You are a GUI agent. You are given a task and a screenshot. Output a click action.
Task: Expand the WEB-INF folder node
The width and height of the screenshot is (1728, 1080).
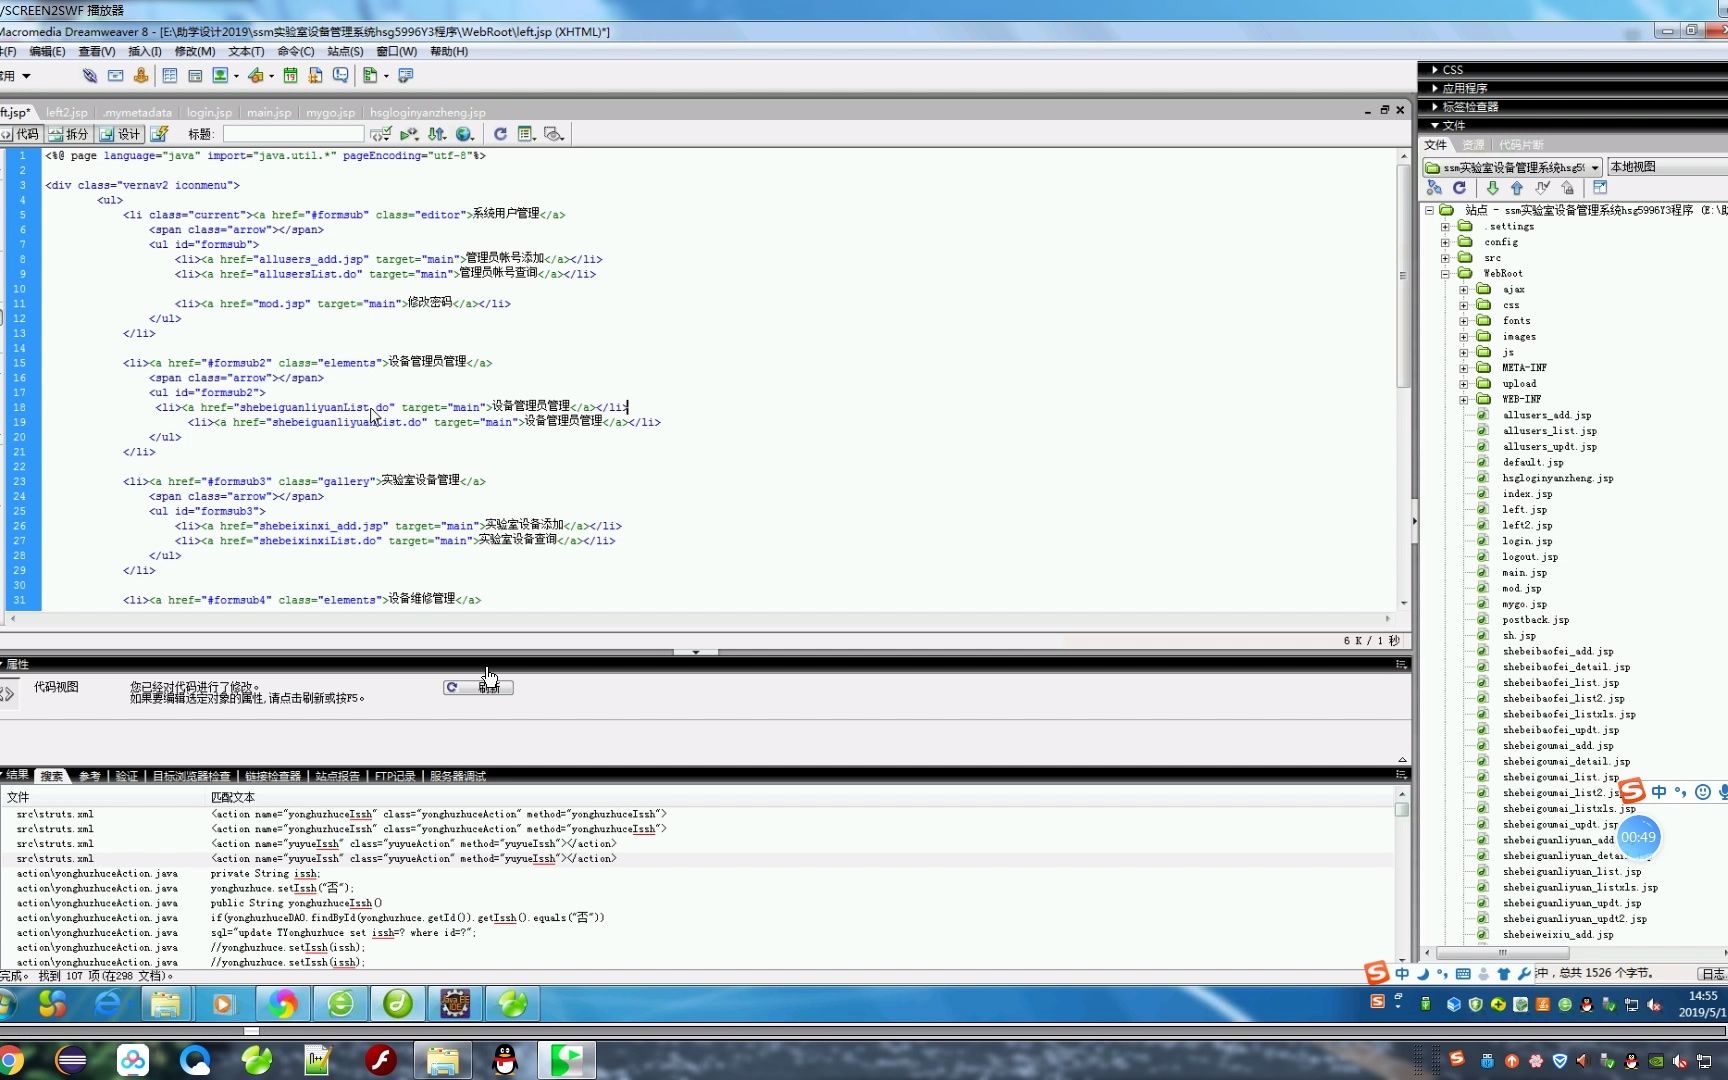(x=1464, y=399)
